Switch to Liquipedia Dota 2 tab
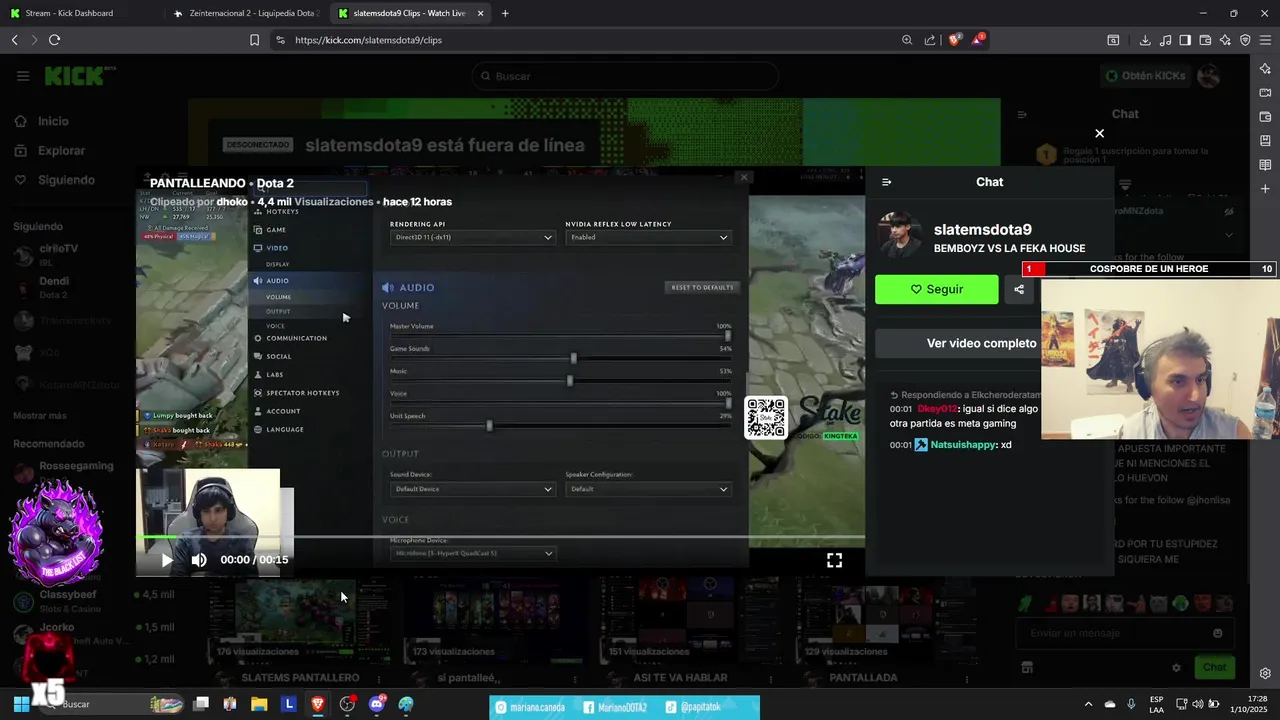The width and height of the screenshot is (1280, 720). (246, 13)
